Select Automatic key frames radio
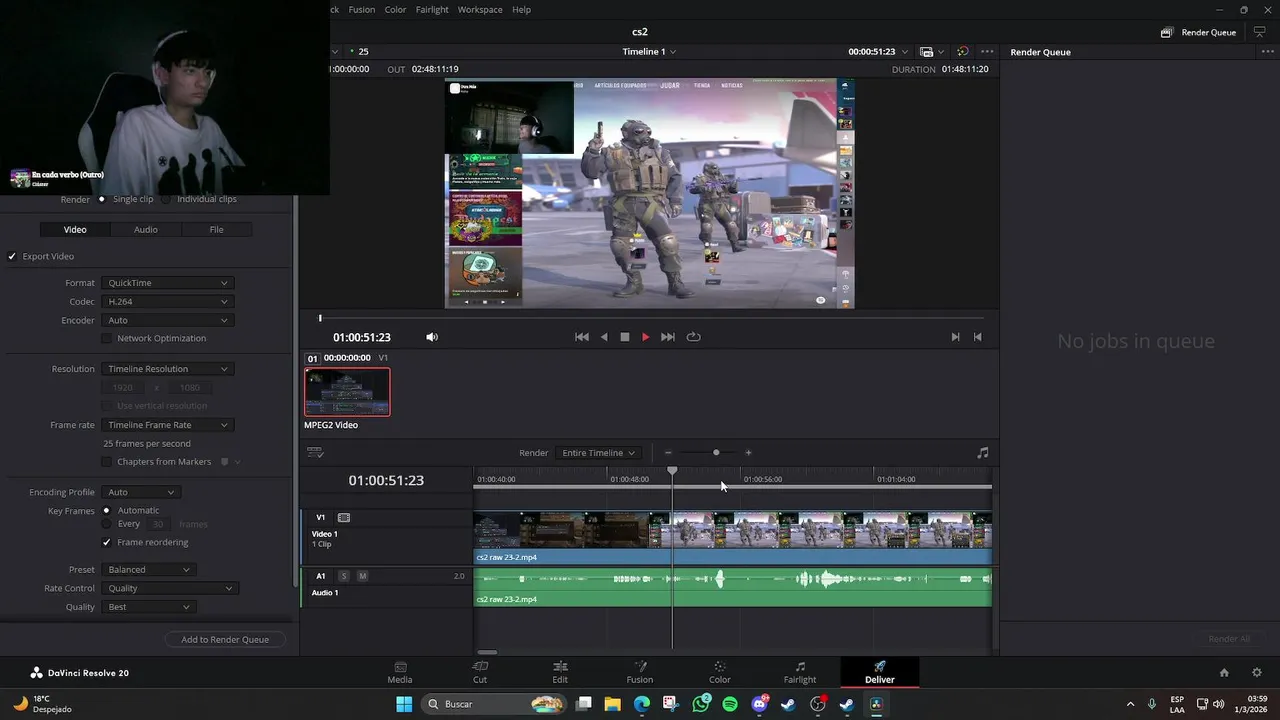Screen dimensions: 1280x720 [107, 510]
